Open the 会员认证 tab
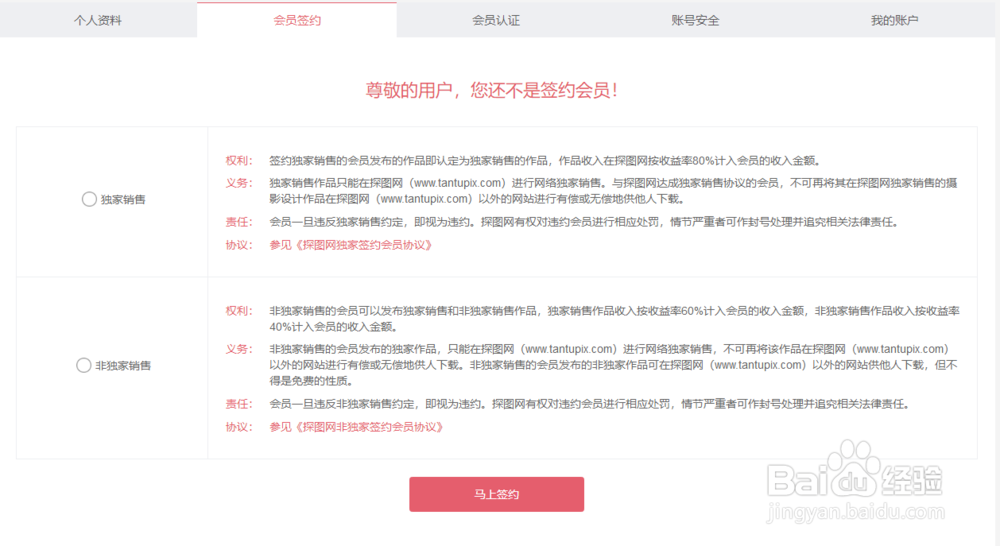Image resolution: width=1000 pixels, height=546 pixels. tap(496, 20)
